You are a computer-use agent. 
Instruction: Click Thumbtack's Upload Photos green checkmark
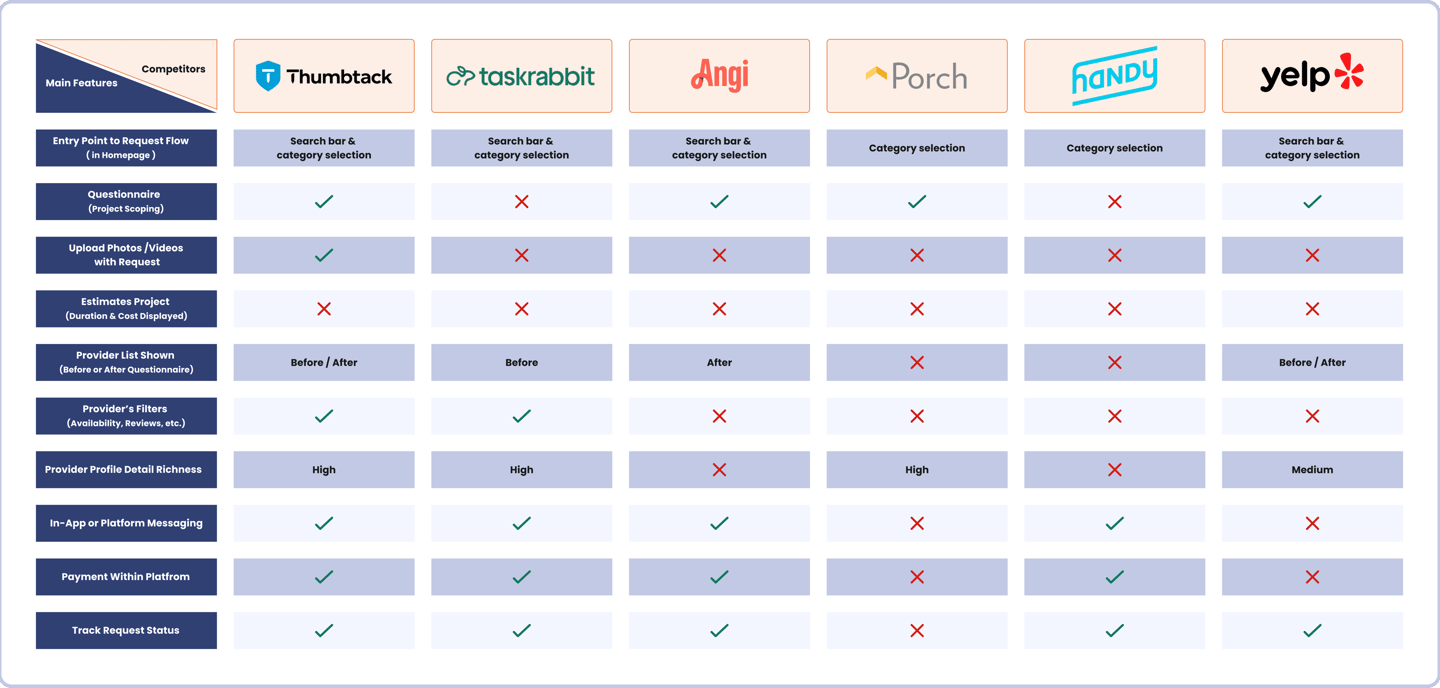[x=324, y=255]
